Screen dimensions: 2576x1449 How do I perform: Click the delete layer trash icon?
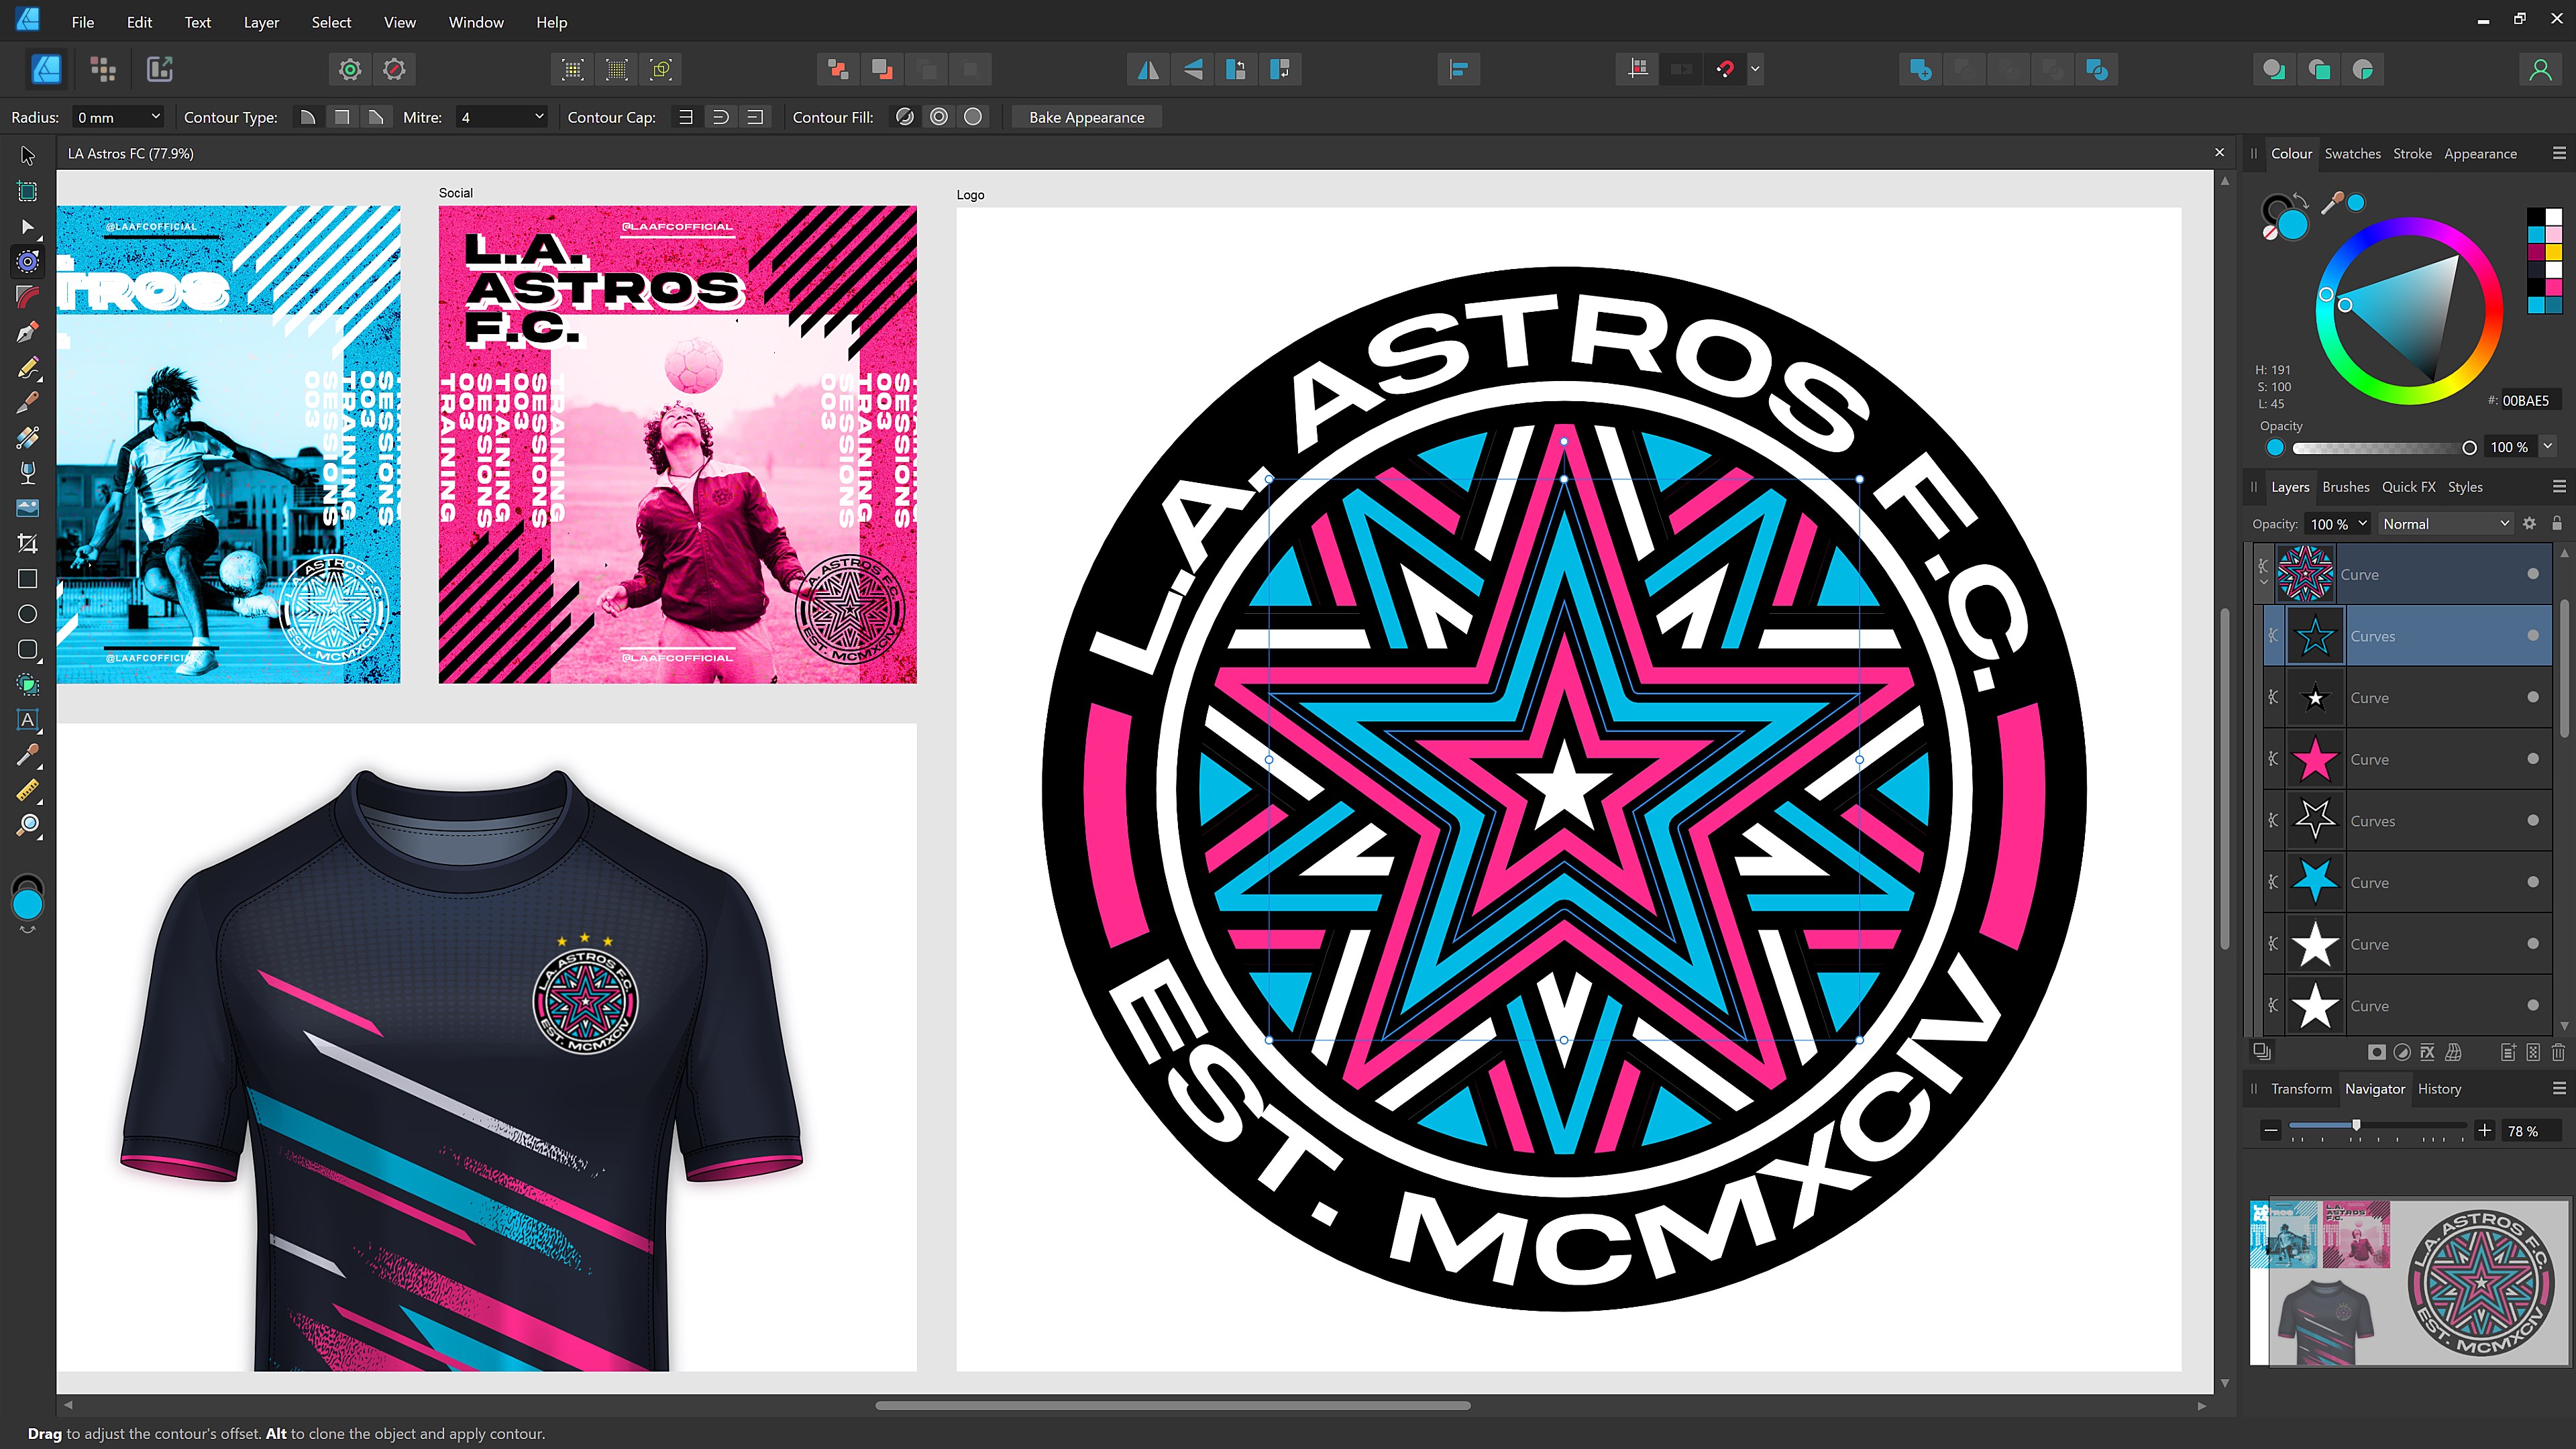[2558, 1052]
